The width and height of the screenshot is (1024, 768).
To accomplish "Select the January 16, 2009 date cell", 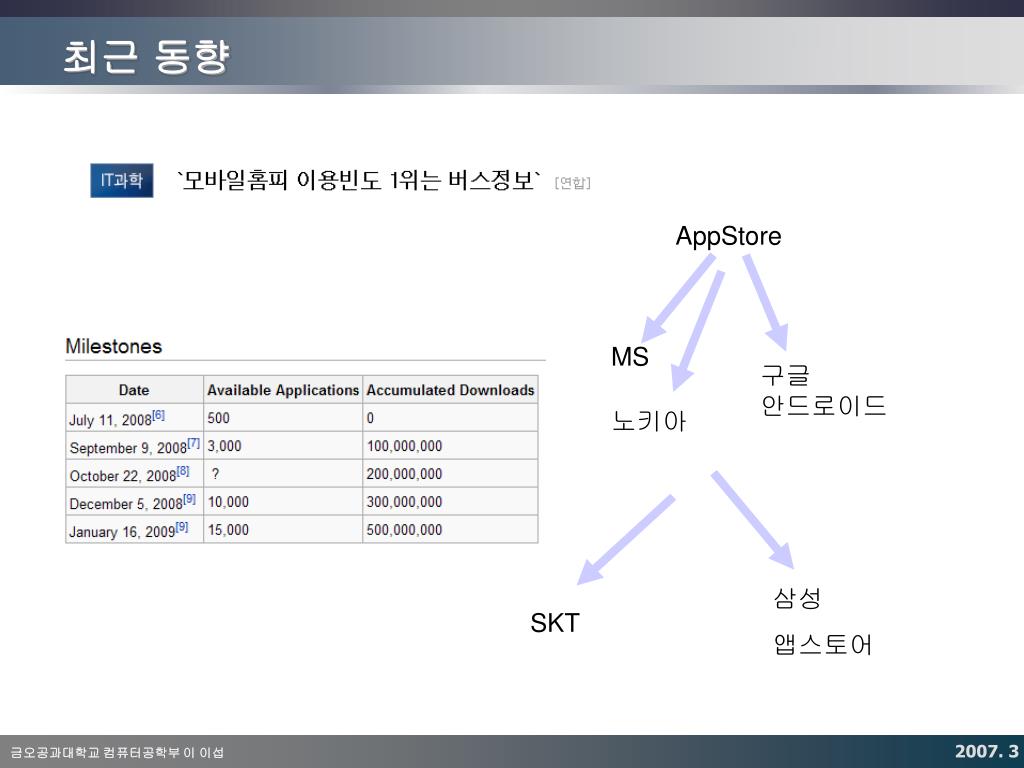I will coord(135,530).
